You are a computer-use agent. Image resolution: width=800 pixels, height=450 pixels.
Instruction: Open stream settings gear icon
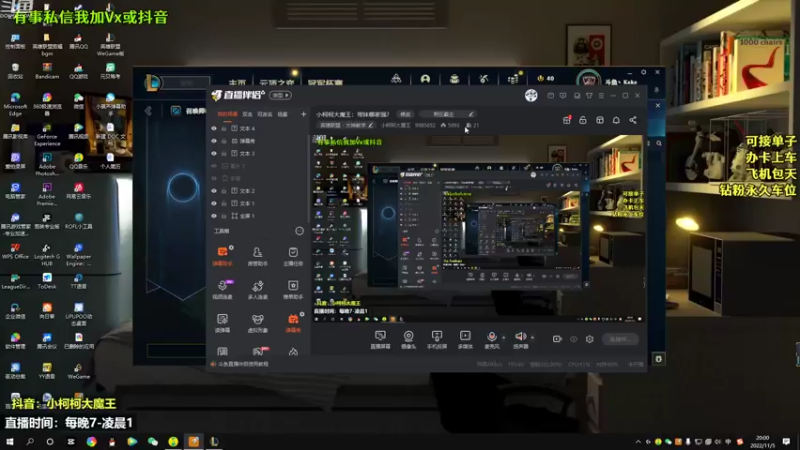(590, 339)
